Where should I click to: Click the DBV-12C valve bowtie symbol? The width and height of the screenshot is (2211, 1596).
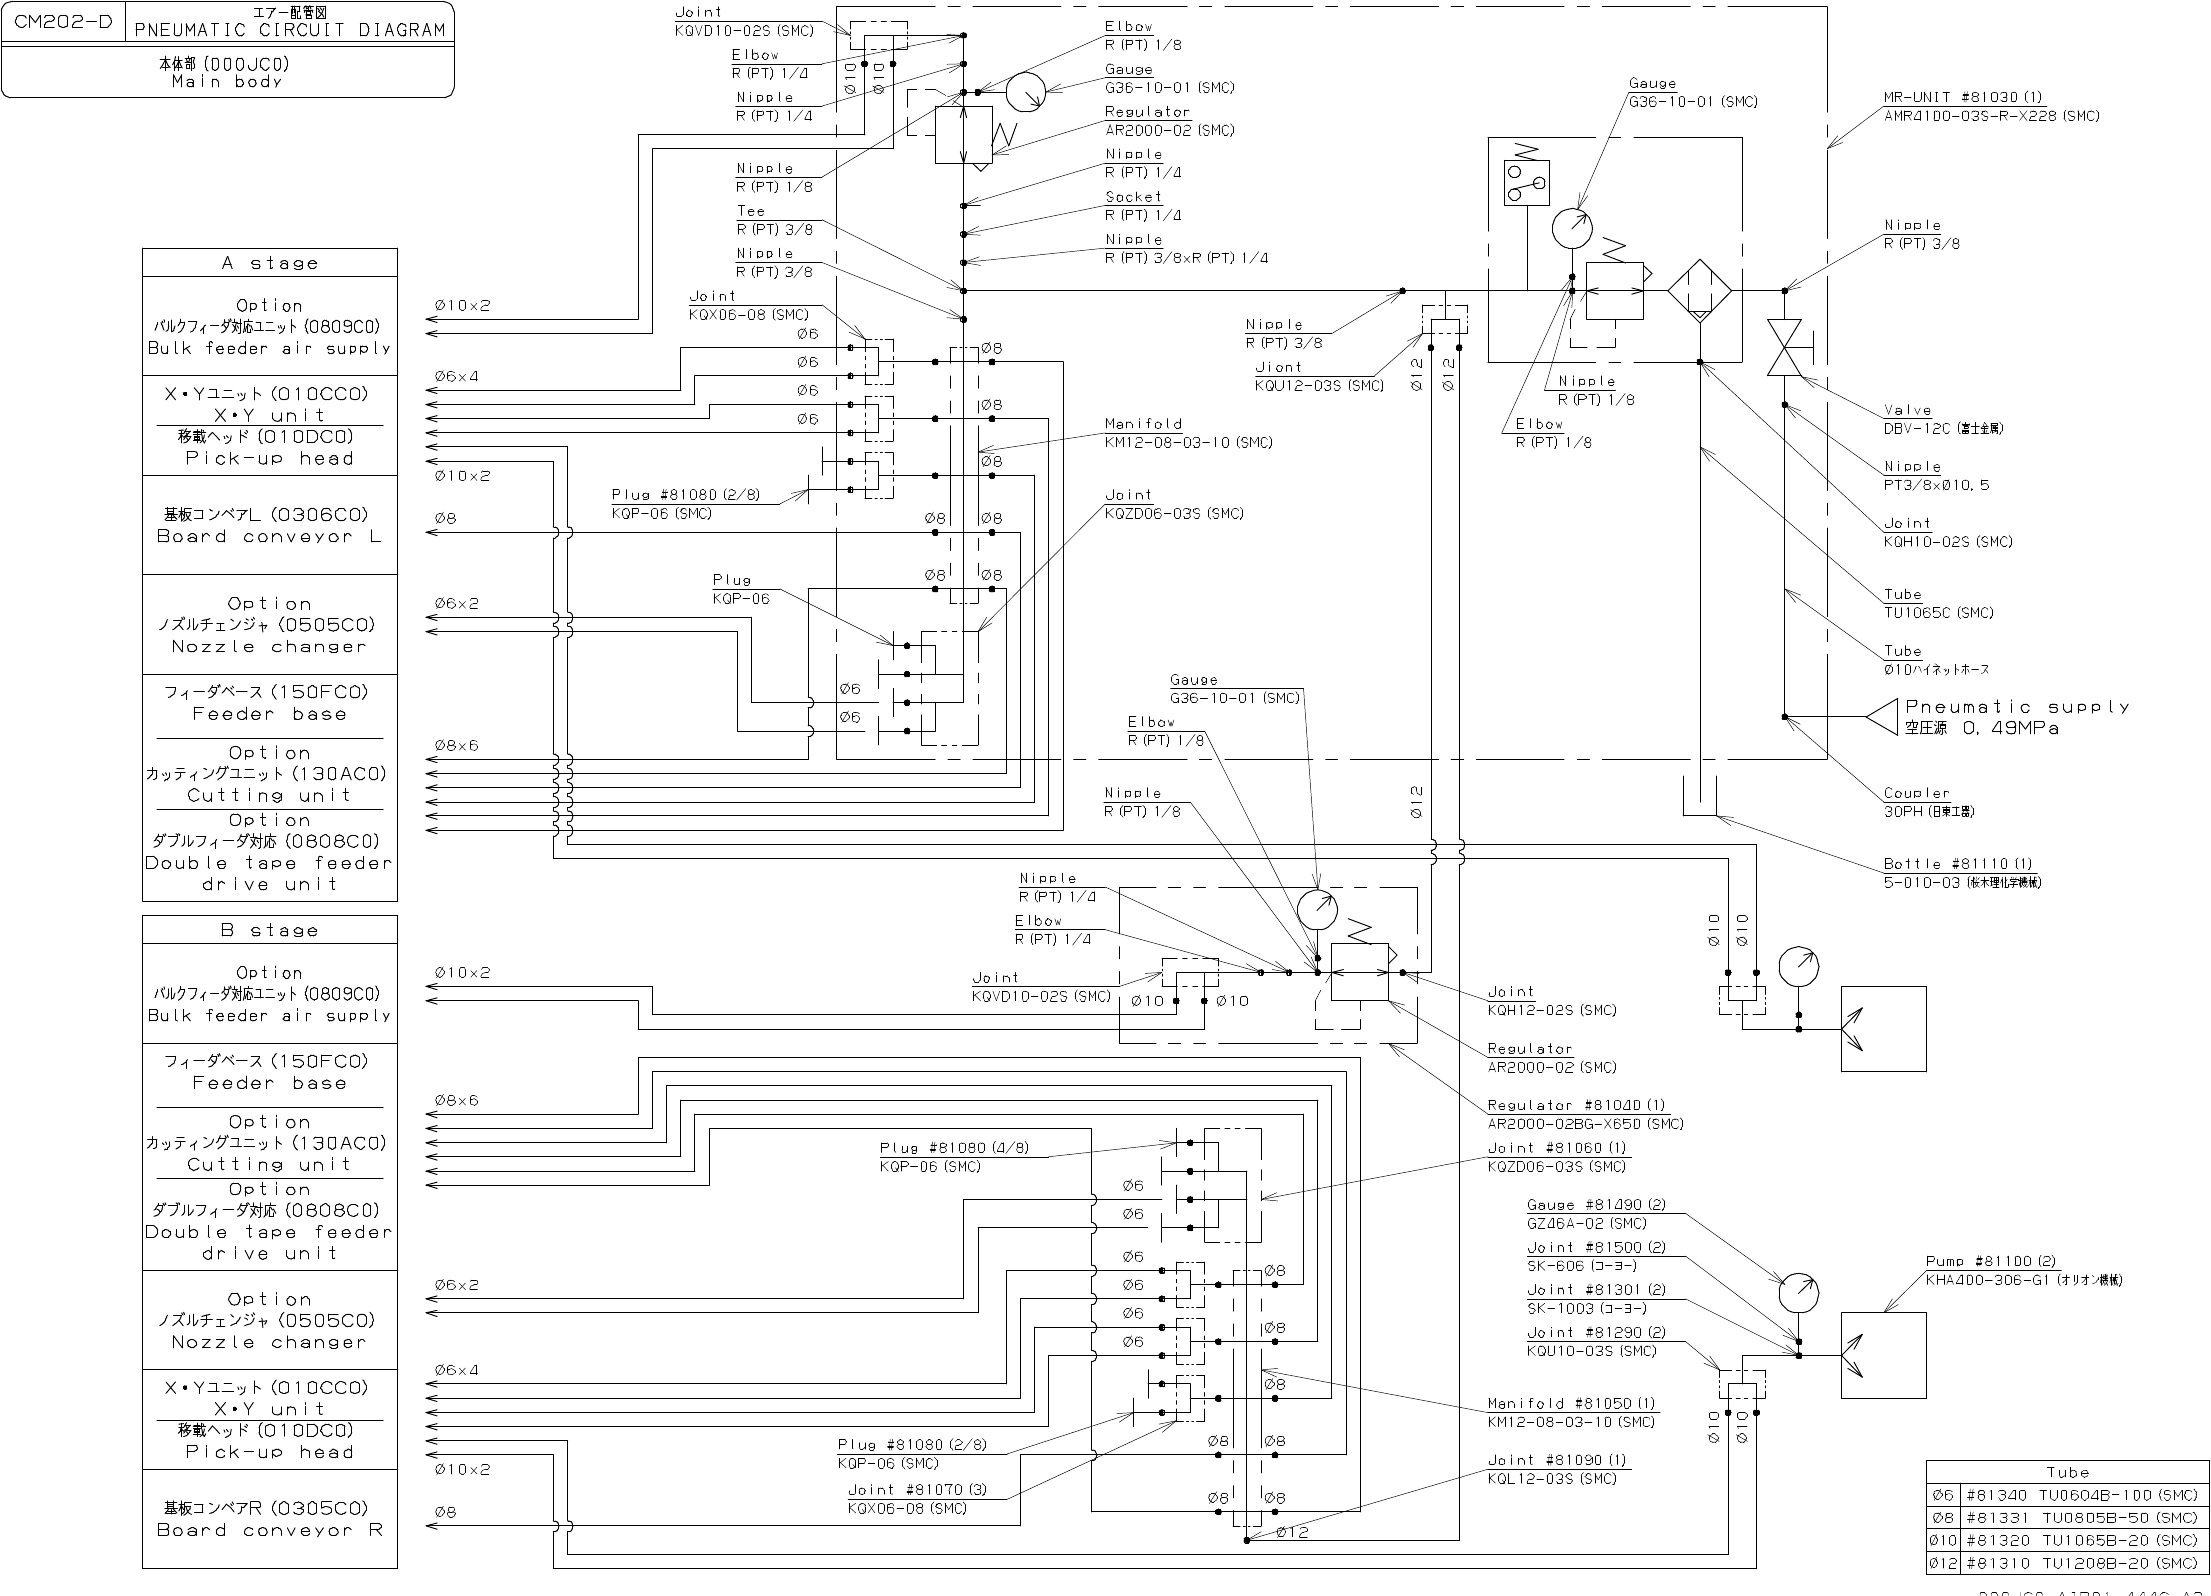1784,348
